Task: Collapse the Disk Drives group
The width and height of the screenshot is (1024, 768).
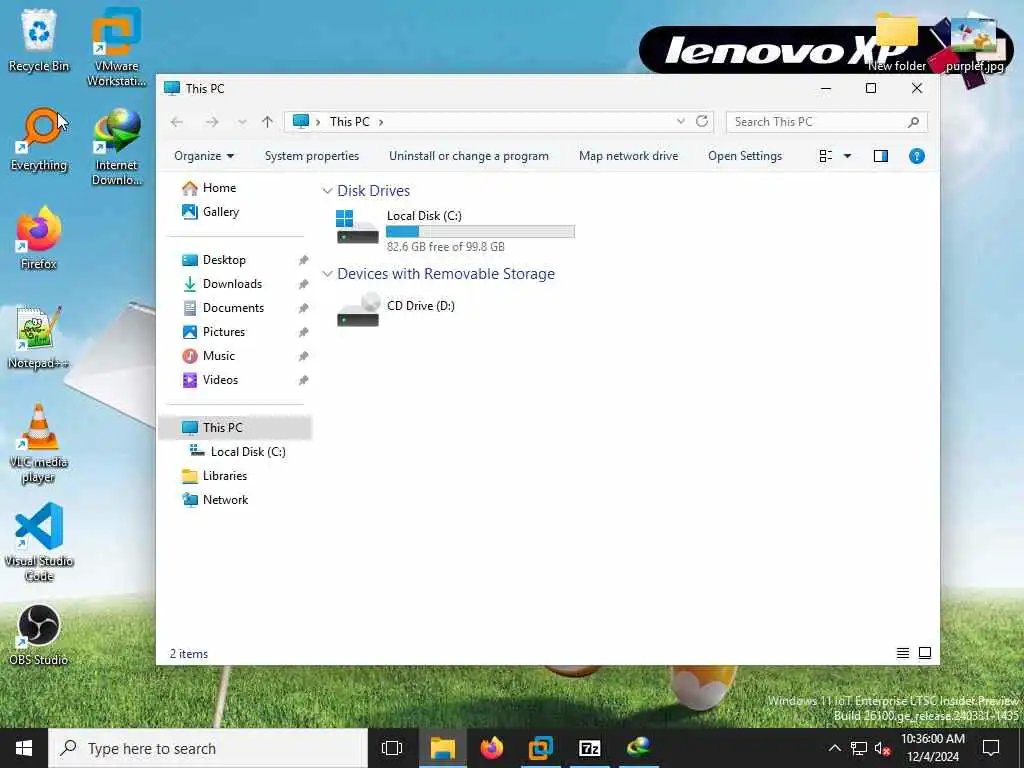Action: (x=327, y=191)
